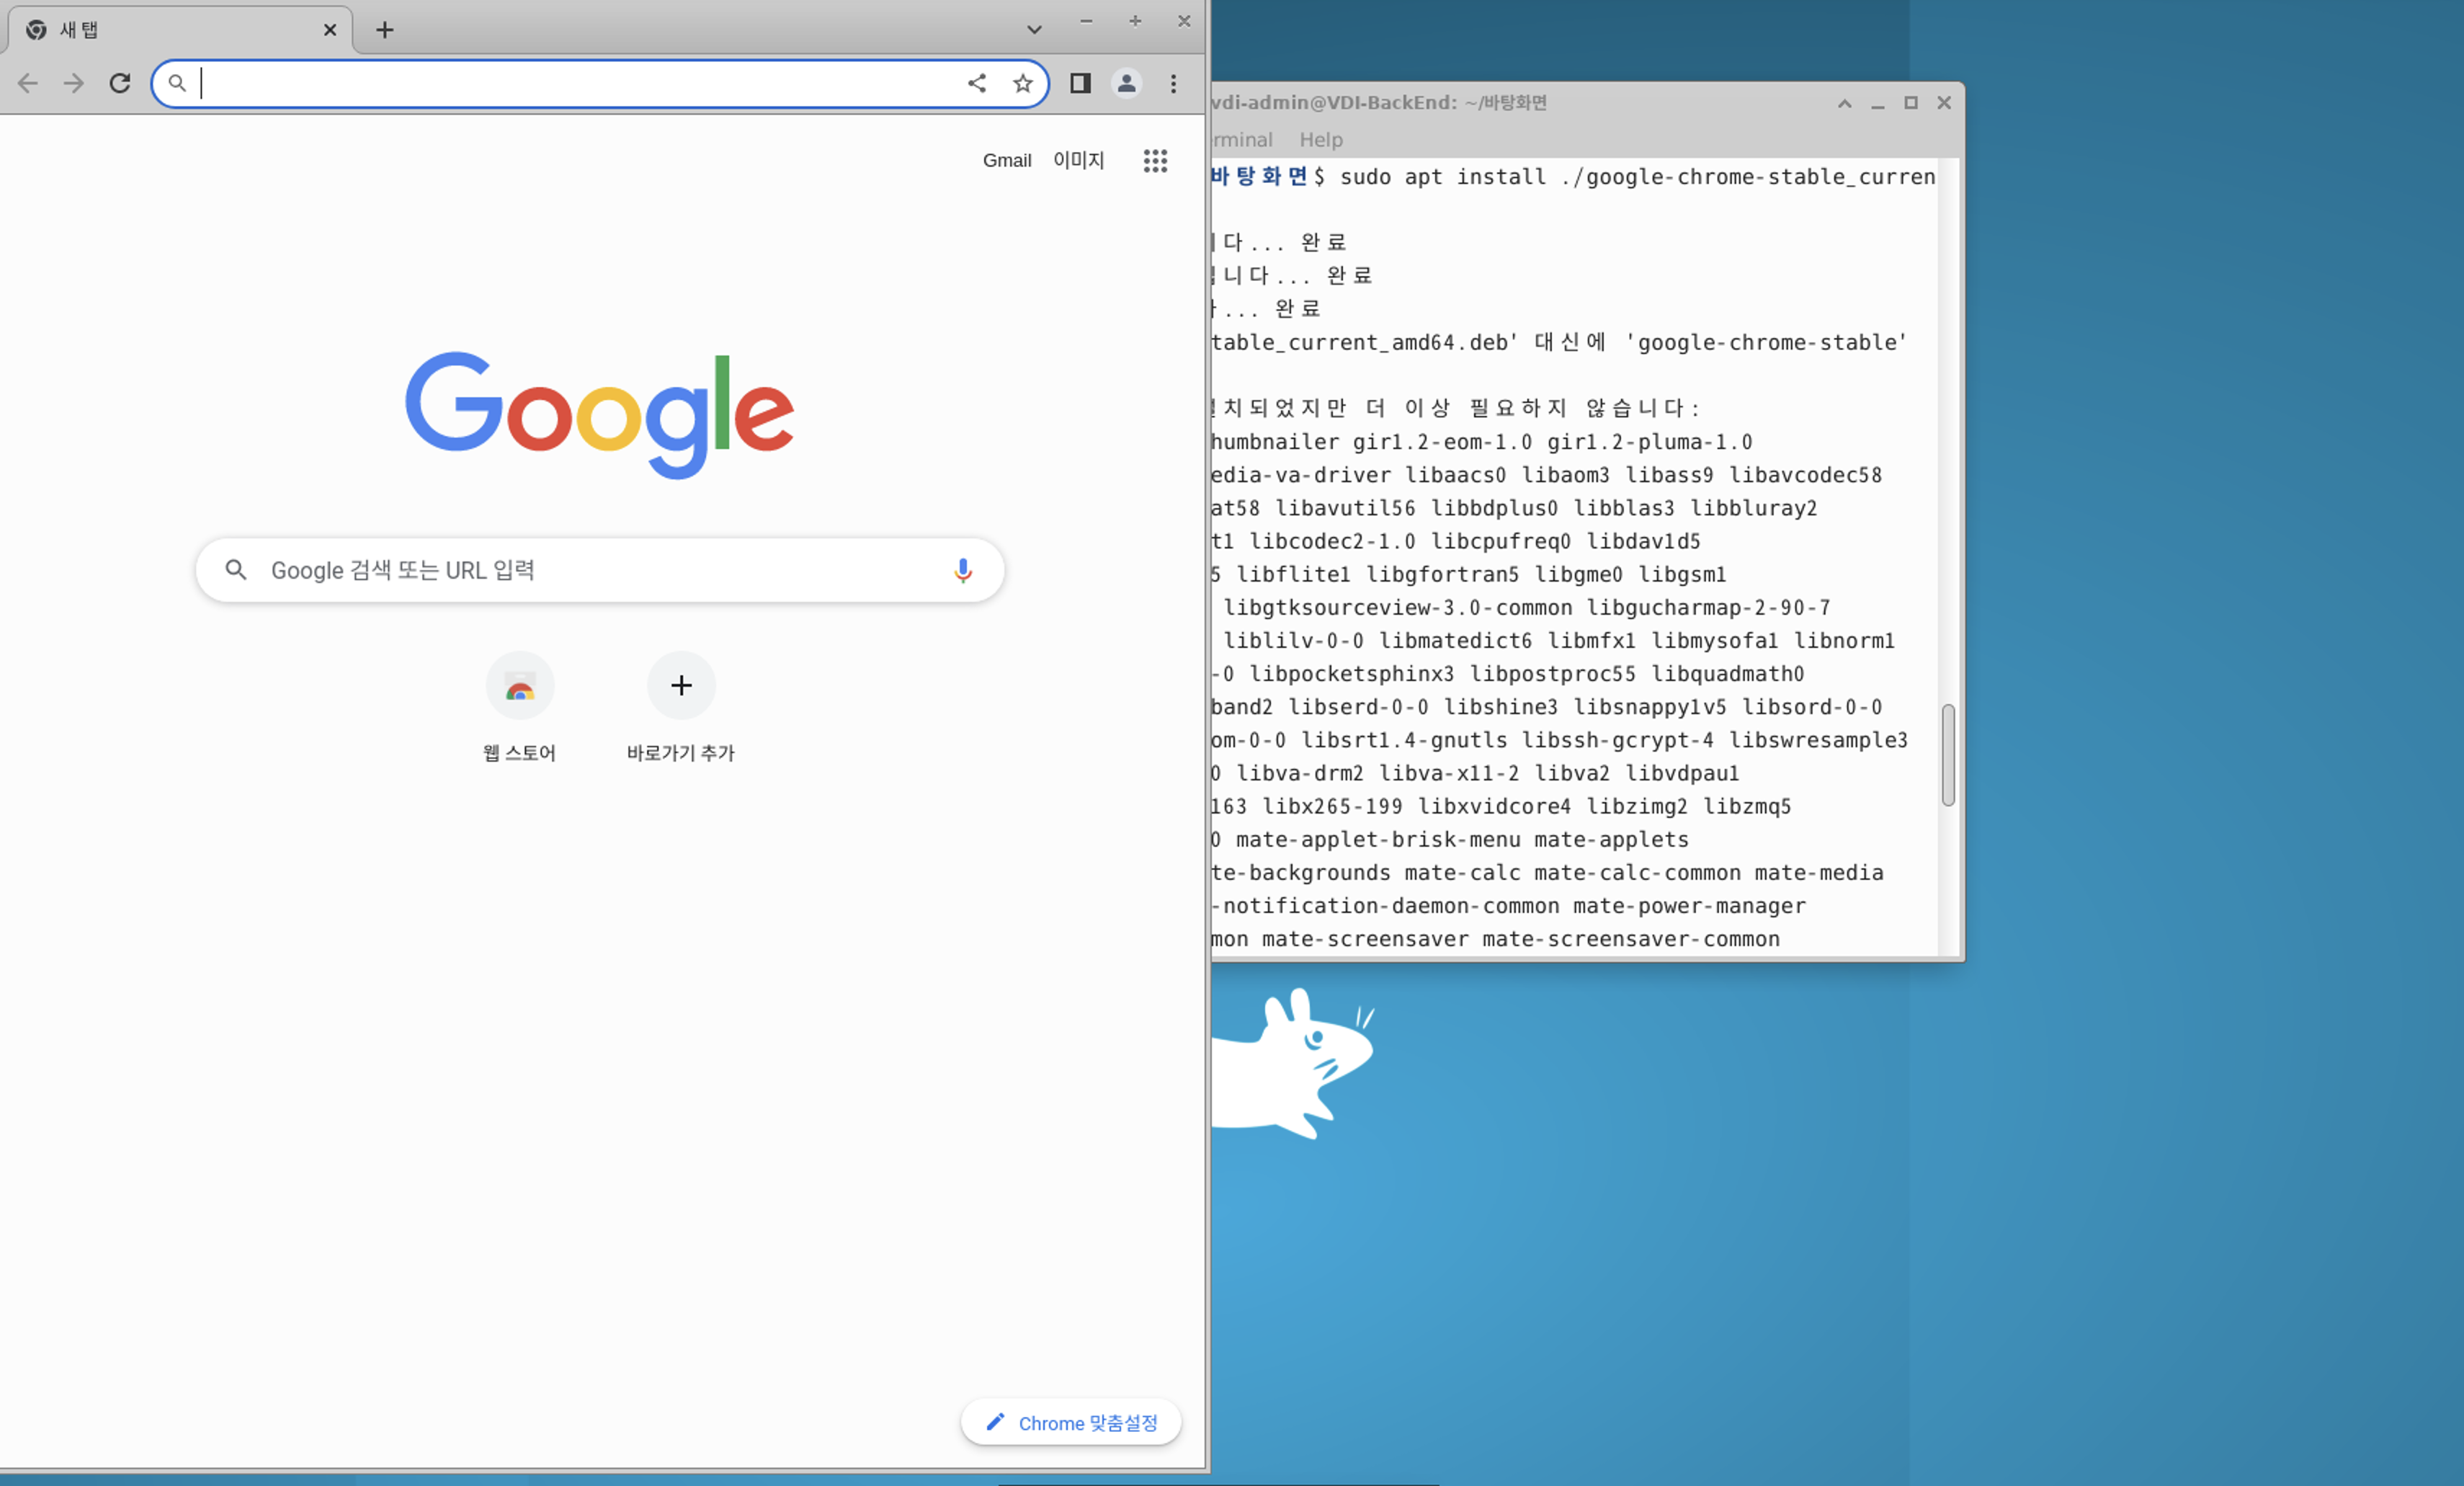Click the browser reload button

pos(120,83)
